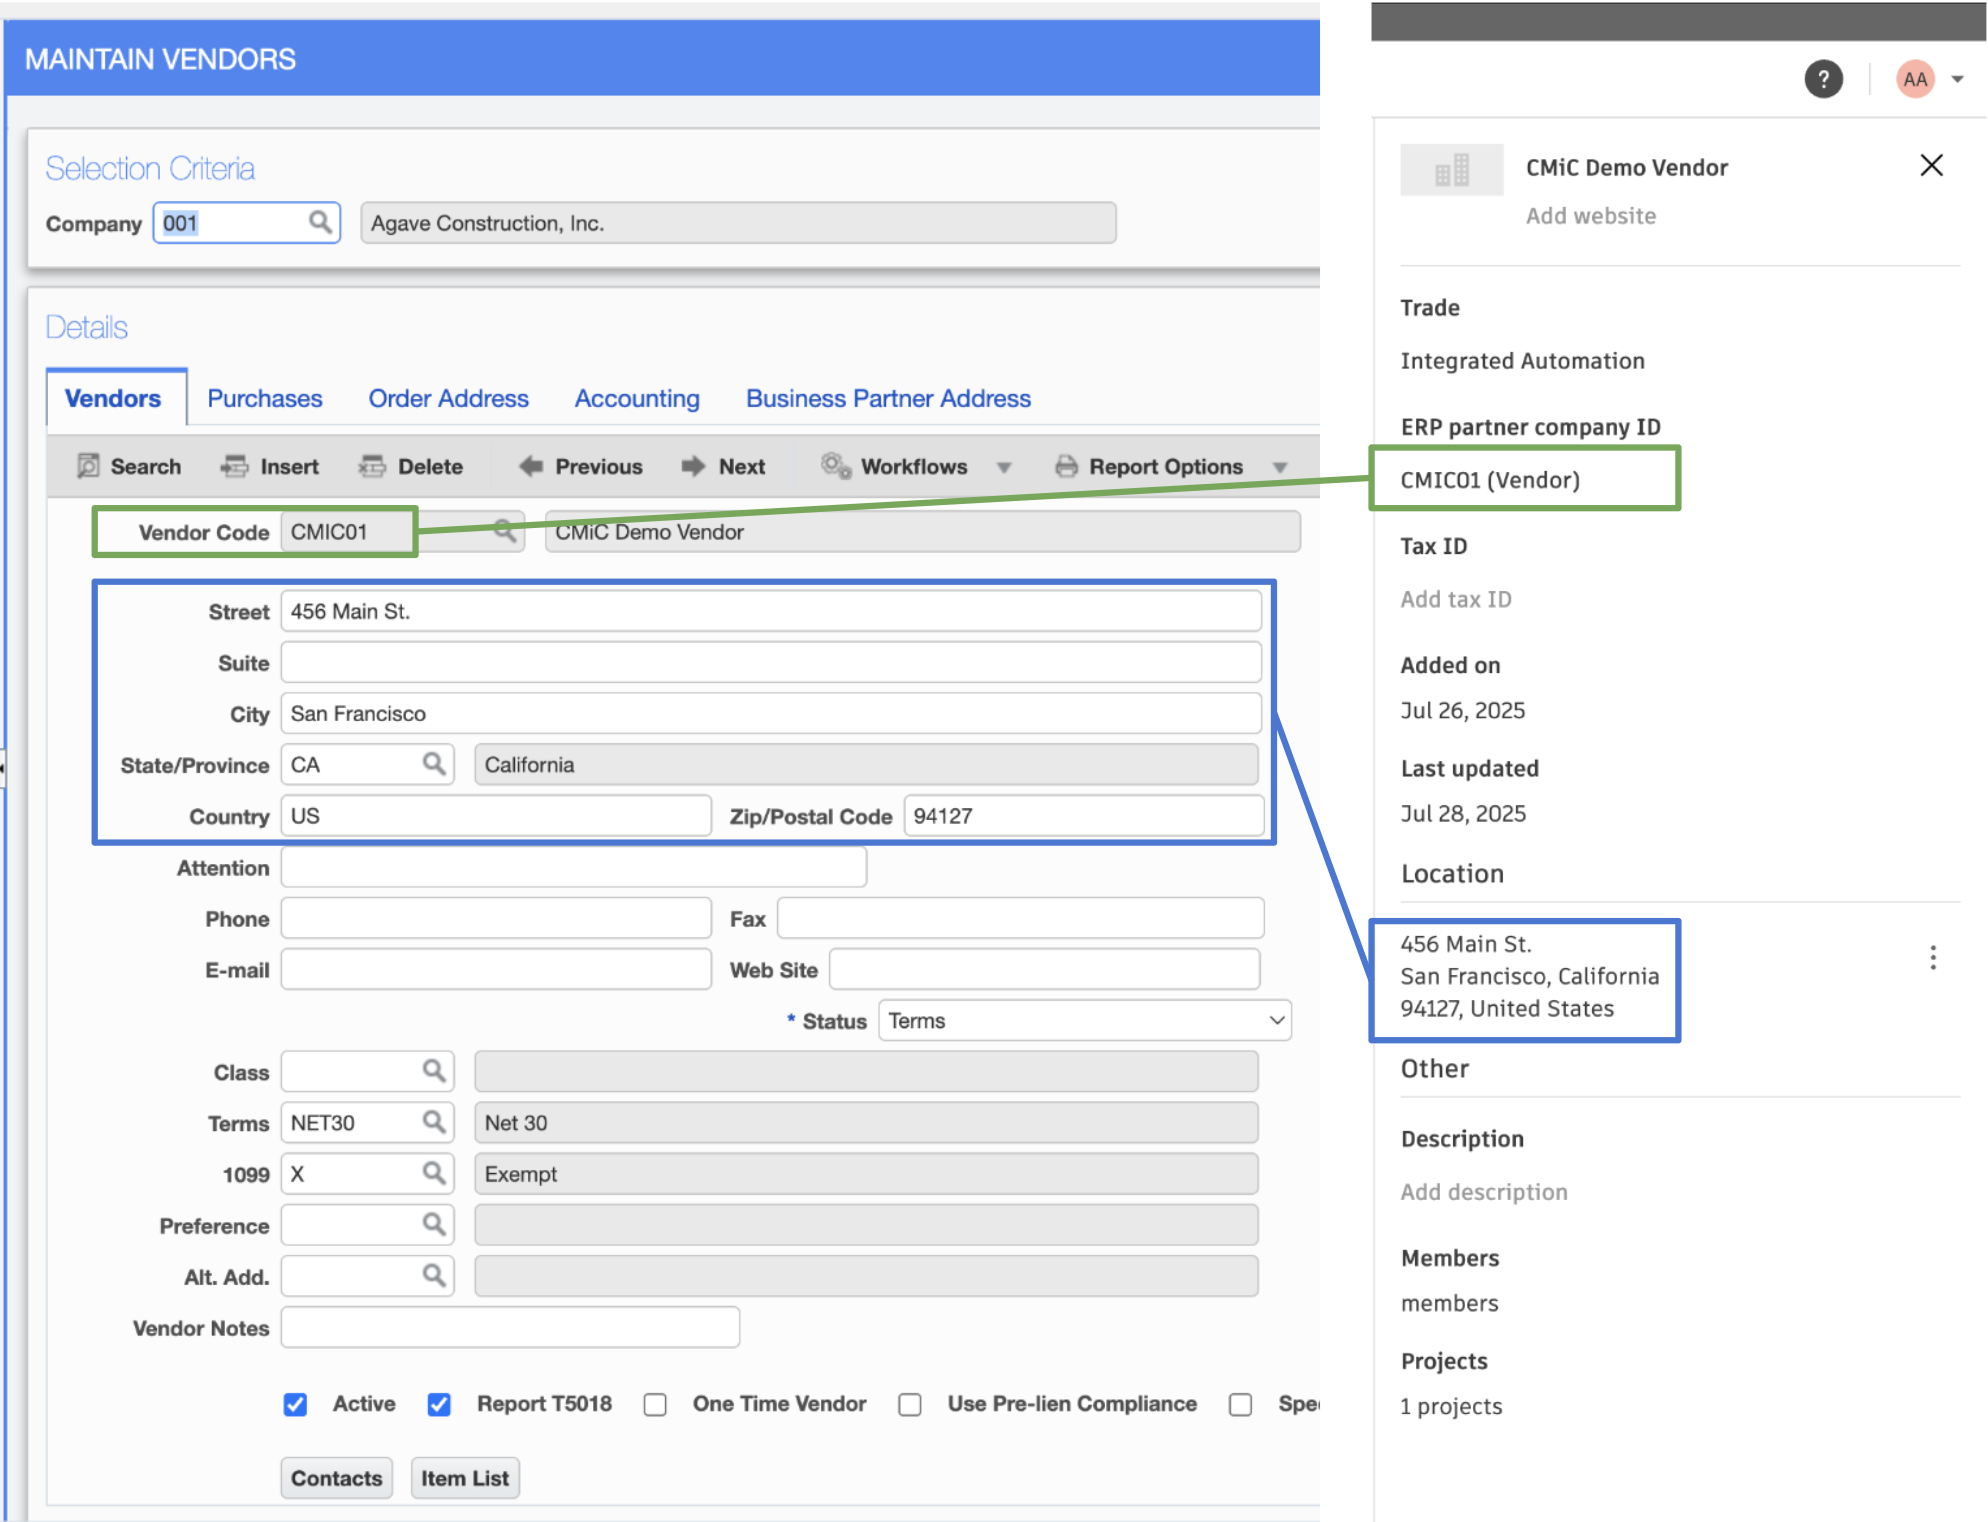Click the empty Suite field

pyautogui.click(x=770, y=662)
